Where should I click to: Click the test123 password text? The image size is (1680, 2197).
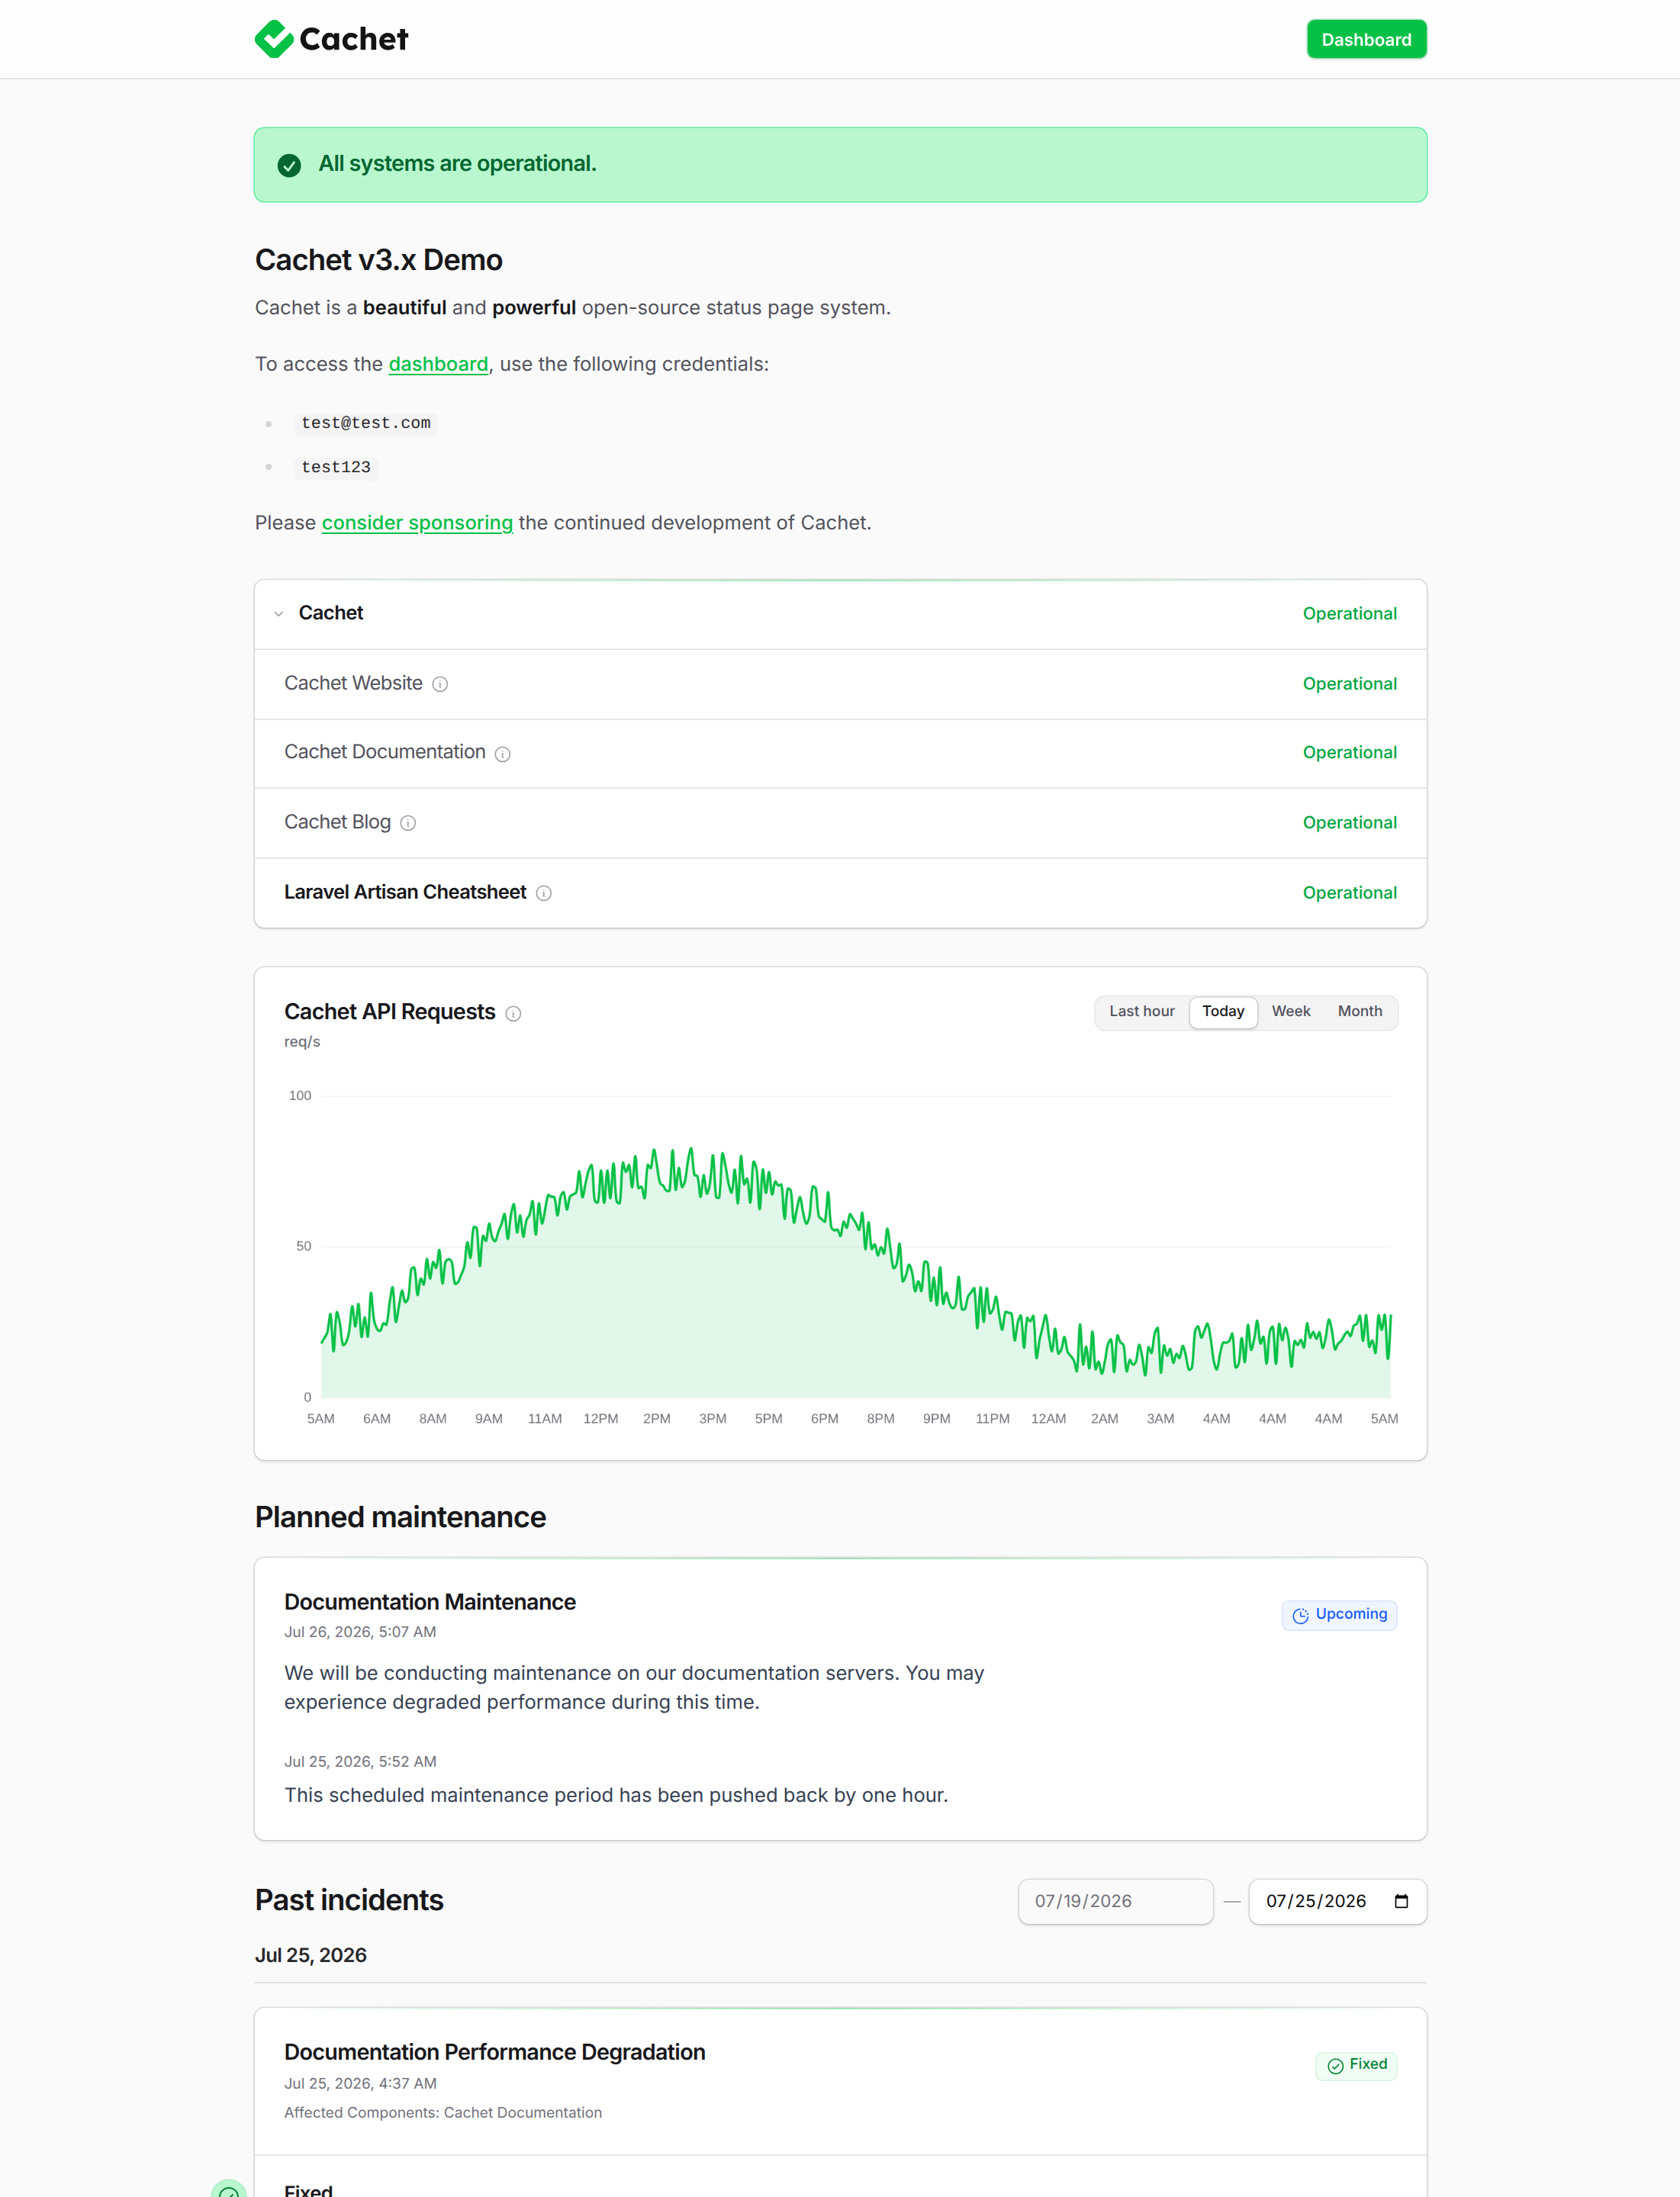[x=336, y=467]
